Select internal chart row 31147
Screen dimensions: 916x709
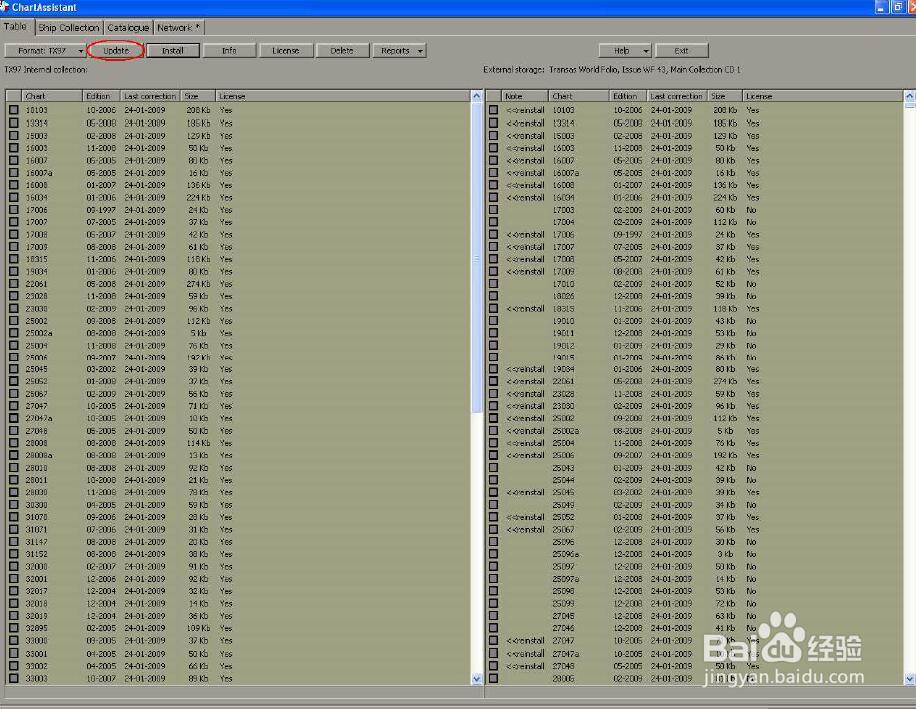click(237, 541)
